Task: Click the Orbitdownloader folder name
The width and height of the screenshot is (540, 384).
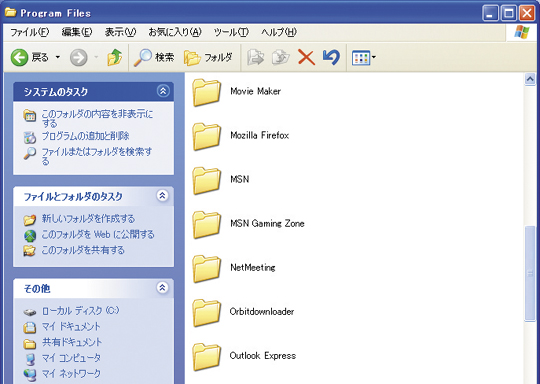Action: [262, 312]
